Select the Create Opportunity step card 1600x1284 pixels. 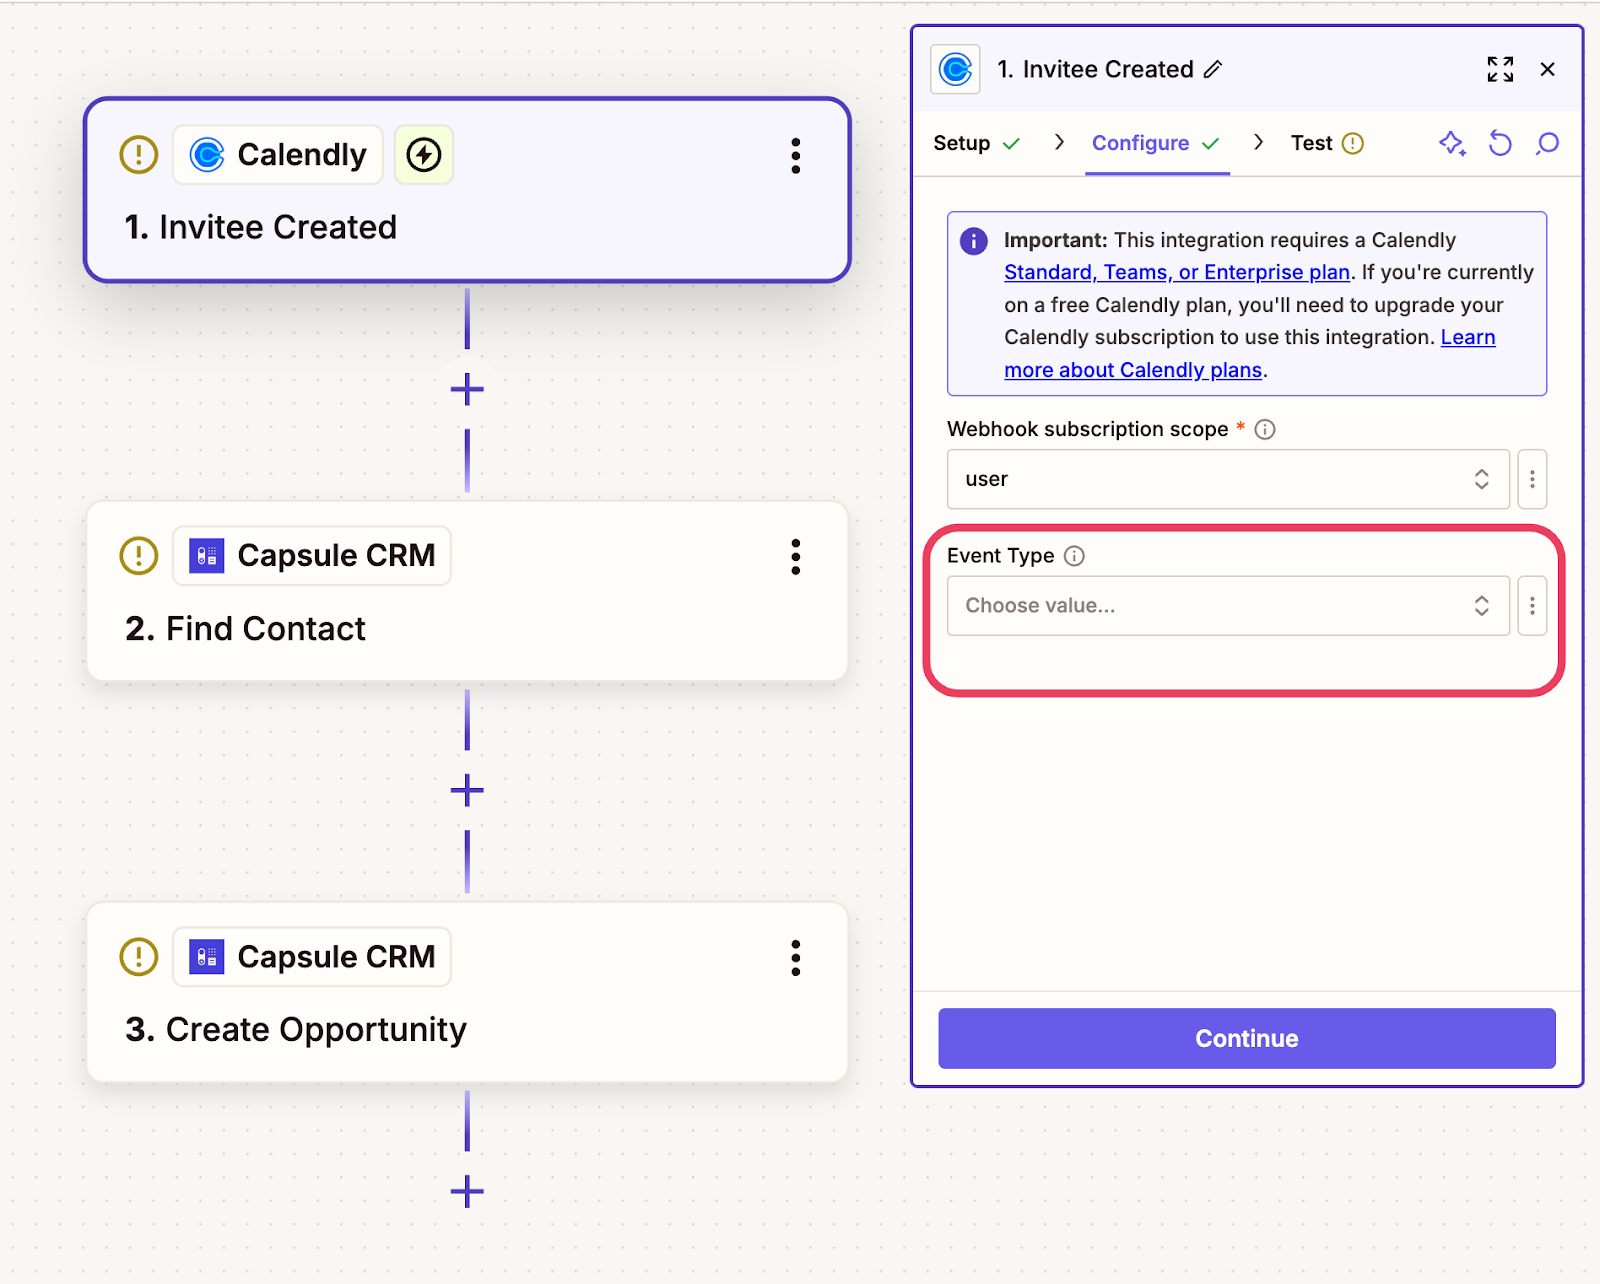[x=467, y=992]
